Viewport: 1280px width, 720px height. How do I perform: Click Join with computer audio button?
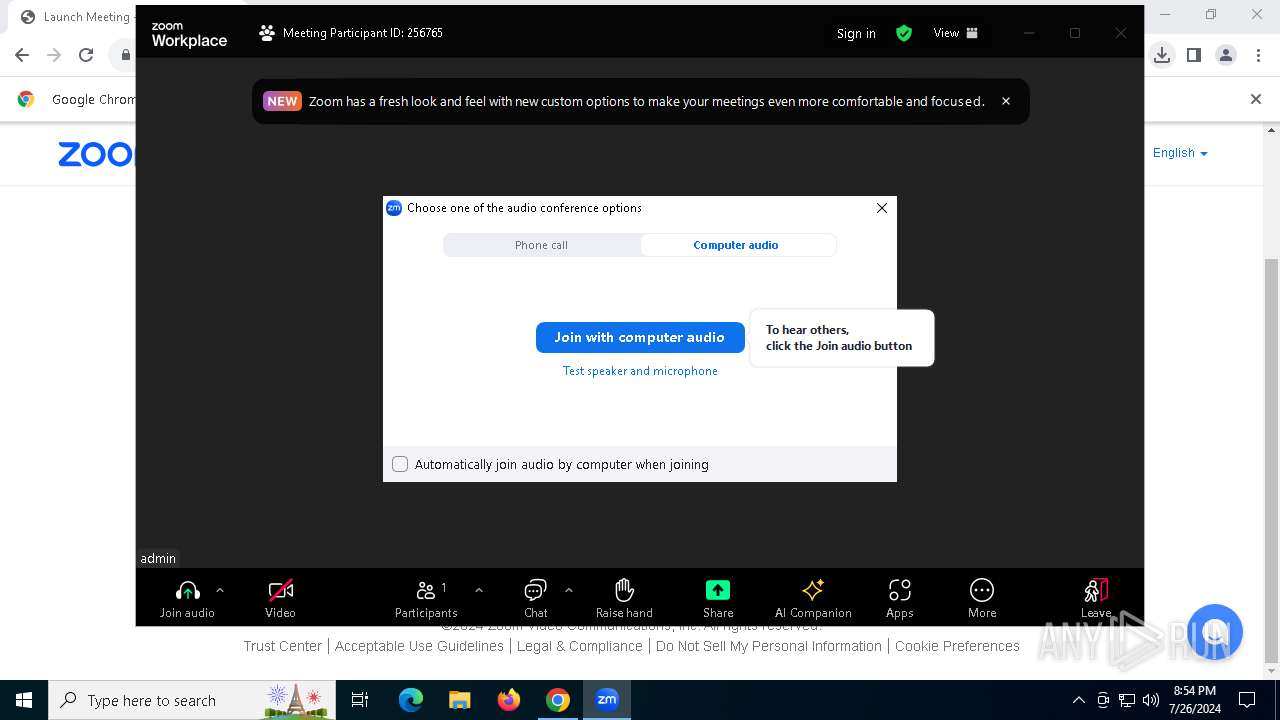click(640, 337)
